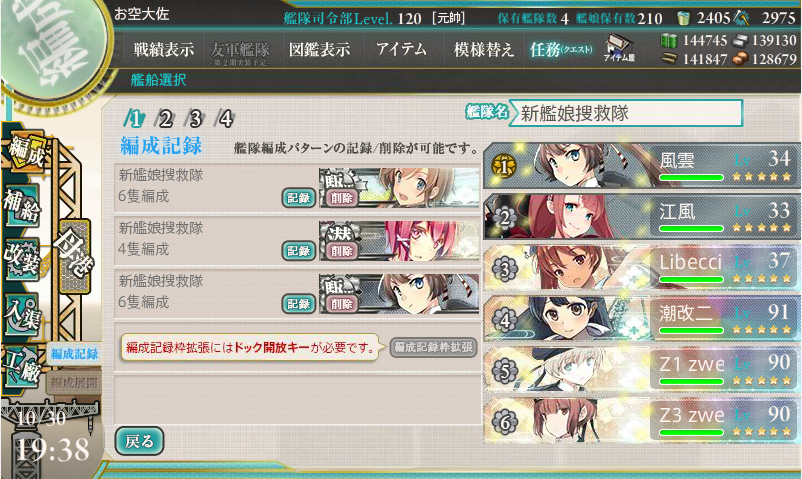The width and height of the screenshot is (802, 479).
Task: Open the アイテム屋 shop icon
Action: pos(618,49)
